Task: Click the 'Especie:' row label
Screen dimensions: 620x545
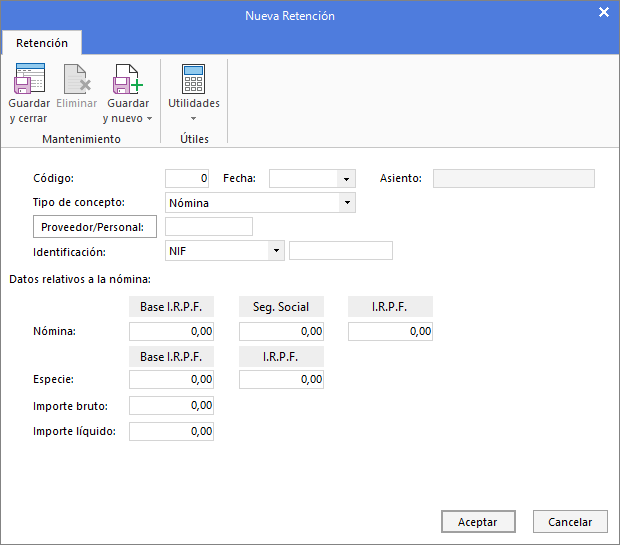Action: pyautogui.click(x=53, y=379)
